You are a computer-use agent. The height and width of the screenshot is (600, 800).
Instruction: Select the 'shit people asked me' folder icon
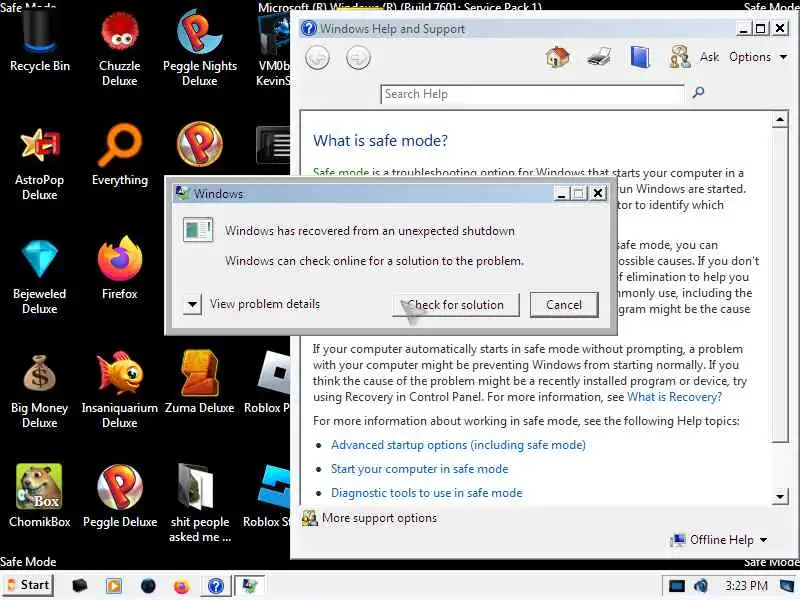[199, 504]
